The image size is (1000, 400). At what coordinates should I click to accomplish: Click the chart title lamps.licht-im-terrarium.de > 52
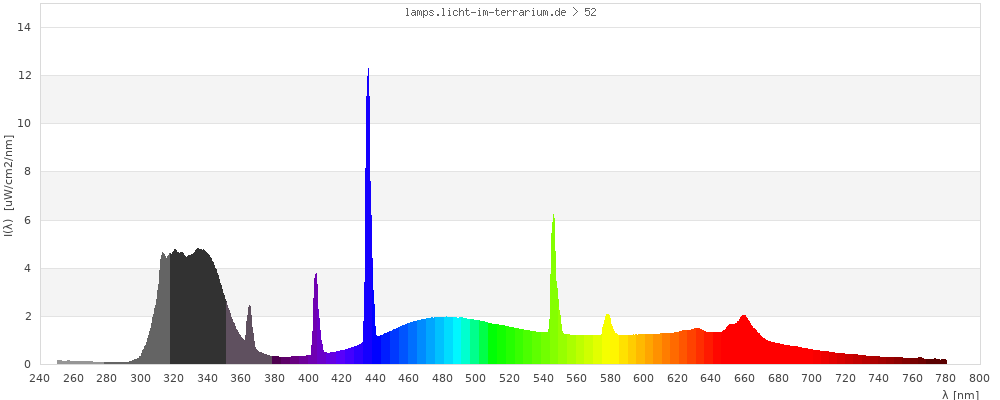(501, 13)
